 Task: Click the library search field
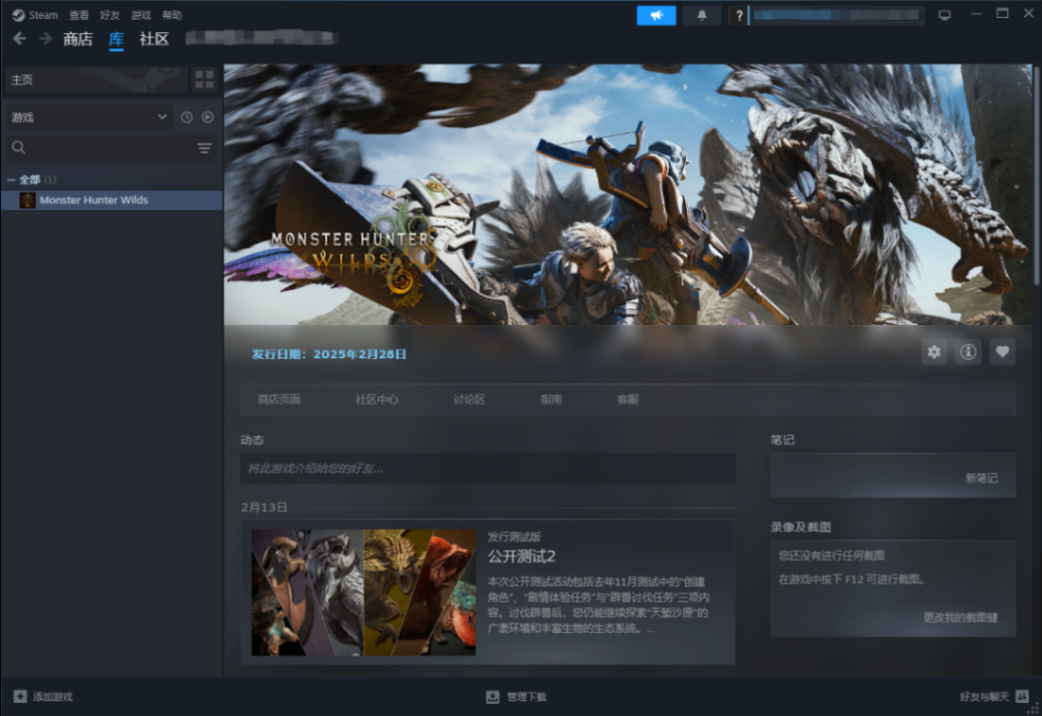(100, 148)
